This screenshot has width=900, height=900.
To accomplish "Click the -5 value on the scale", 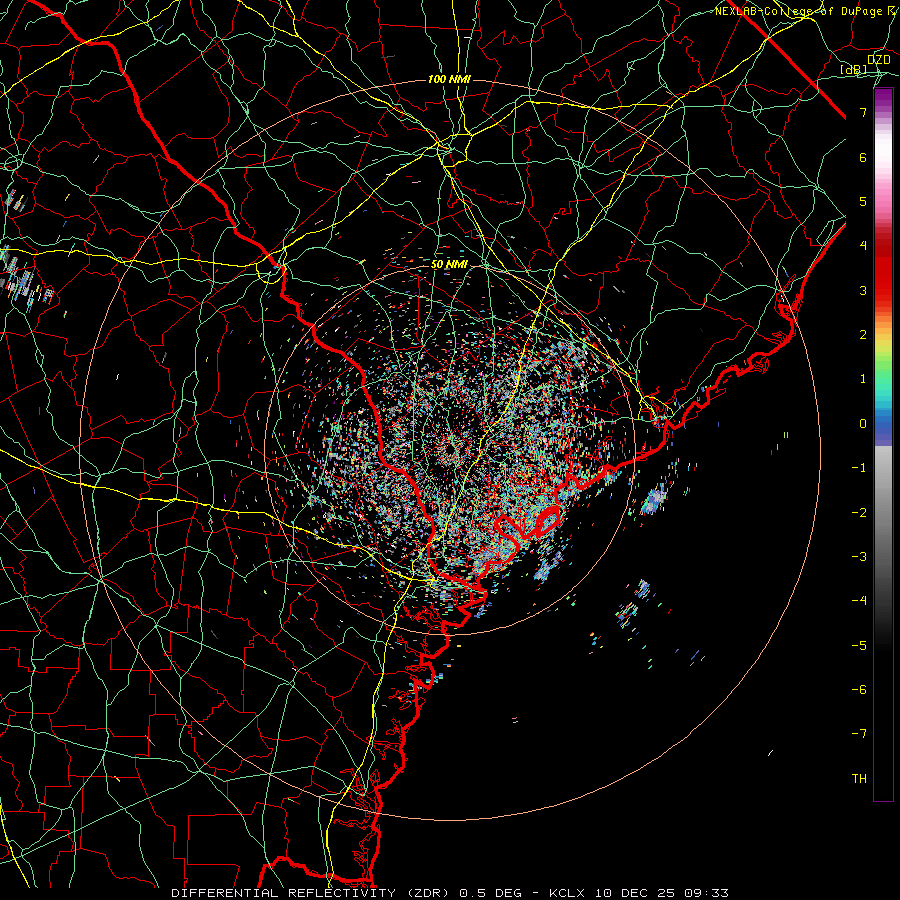I will (x=859, y=645).
